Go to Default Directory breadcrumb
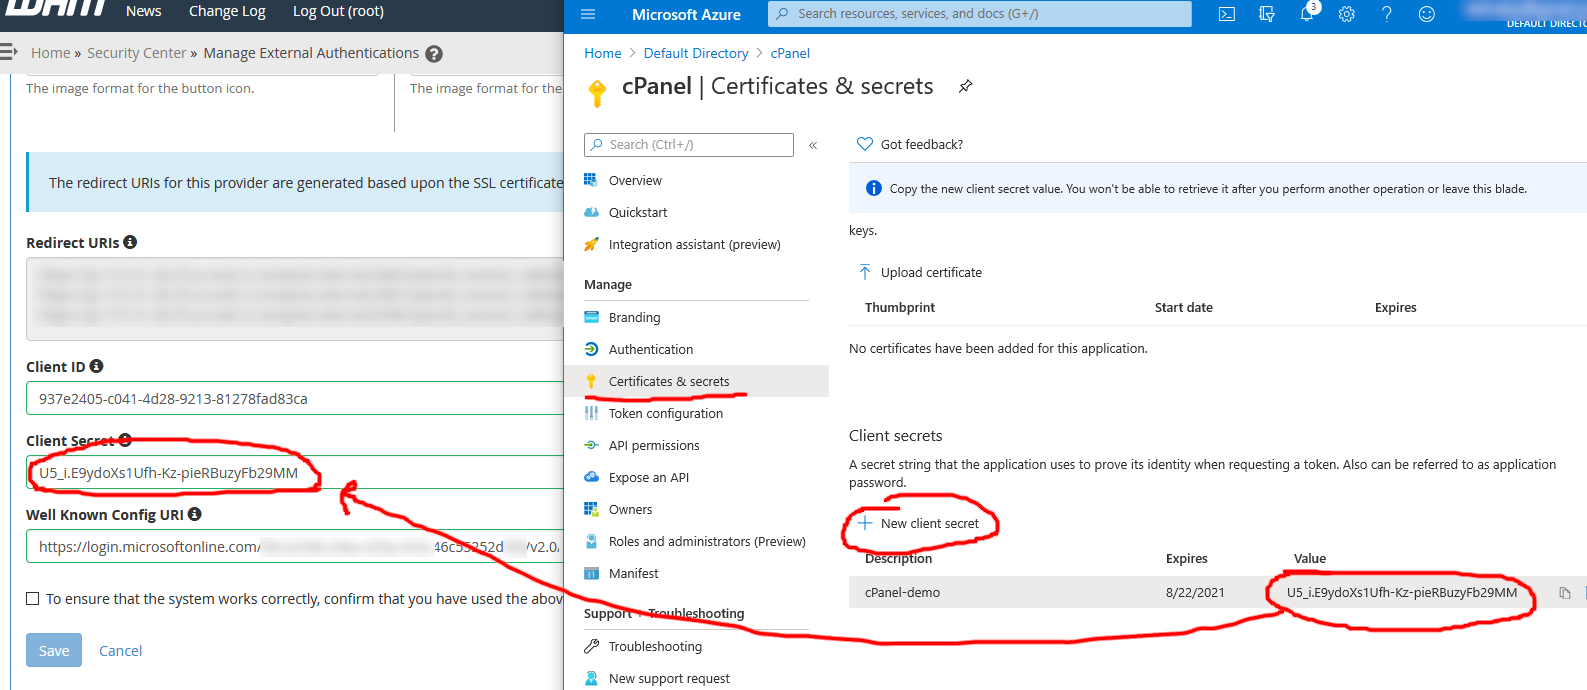Screen dimensions: 1587x690 (696, 53)
